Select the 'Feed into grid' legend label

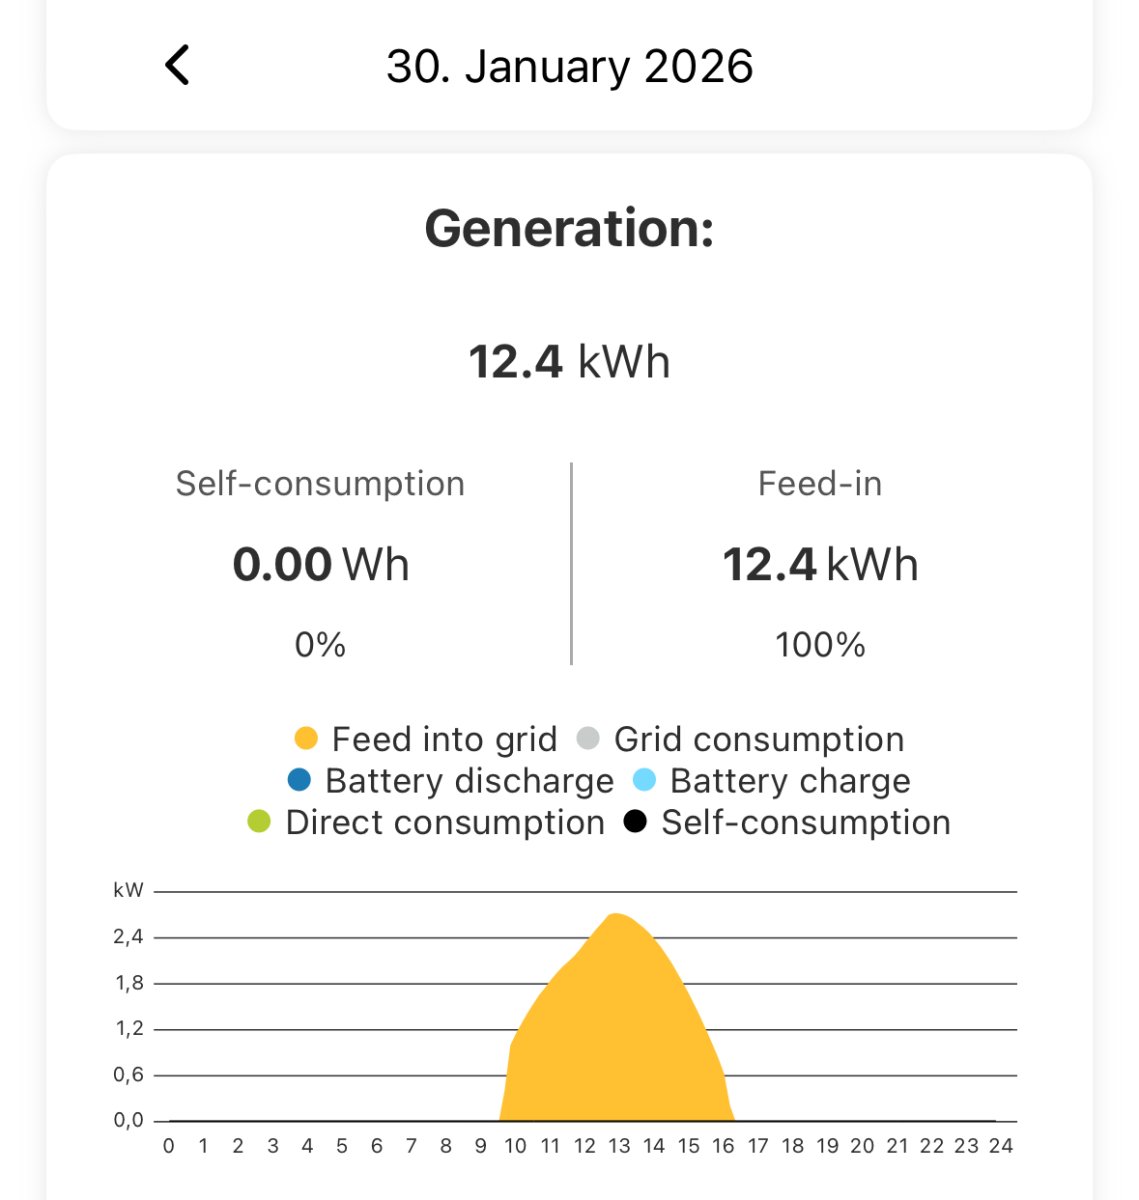[444, 739]
